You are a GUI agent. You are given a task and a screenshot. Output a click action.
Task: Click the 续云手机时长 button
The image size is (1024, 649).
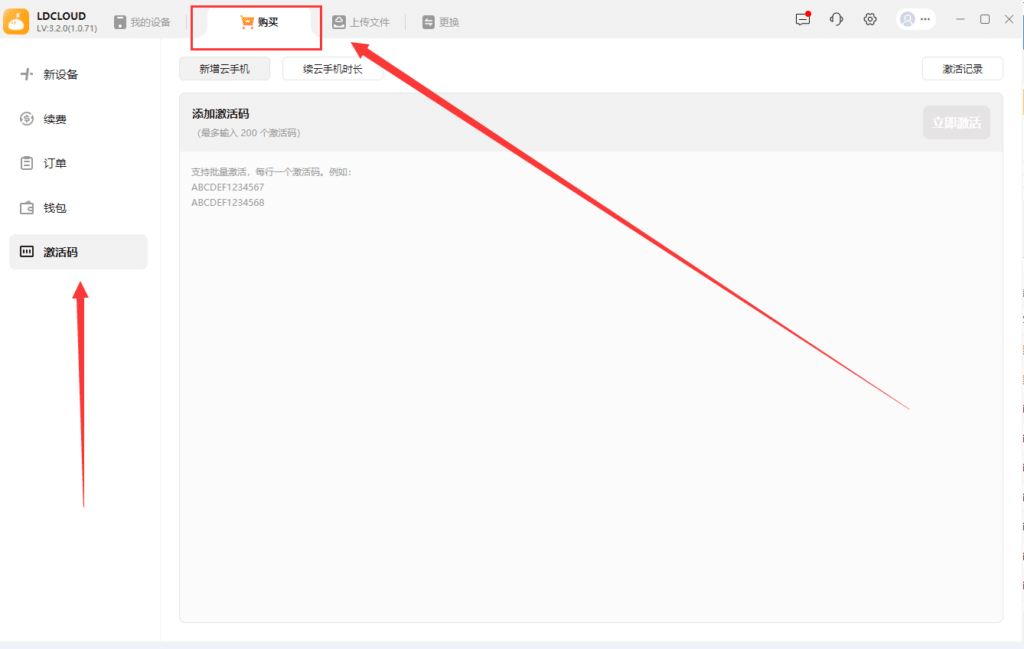click(332, 69)
